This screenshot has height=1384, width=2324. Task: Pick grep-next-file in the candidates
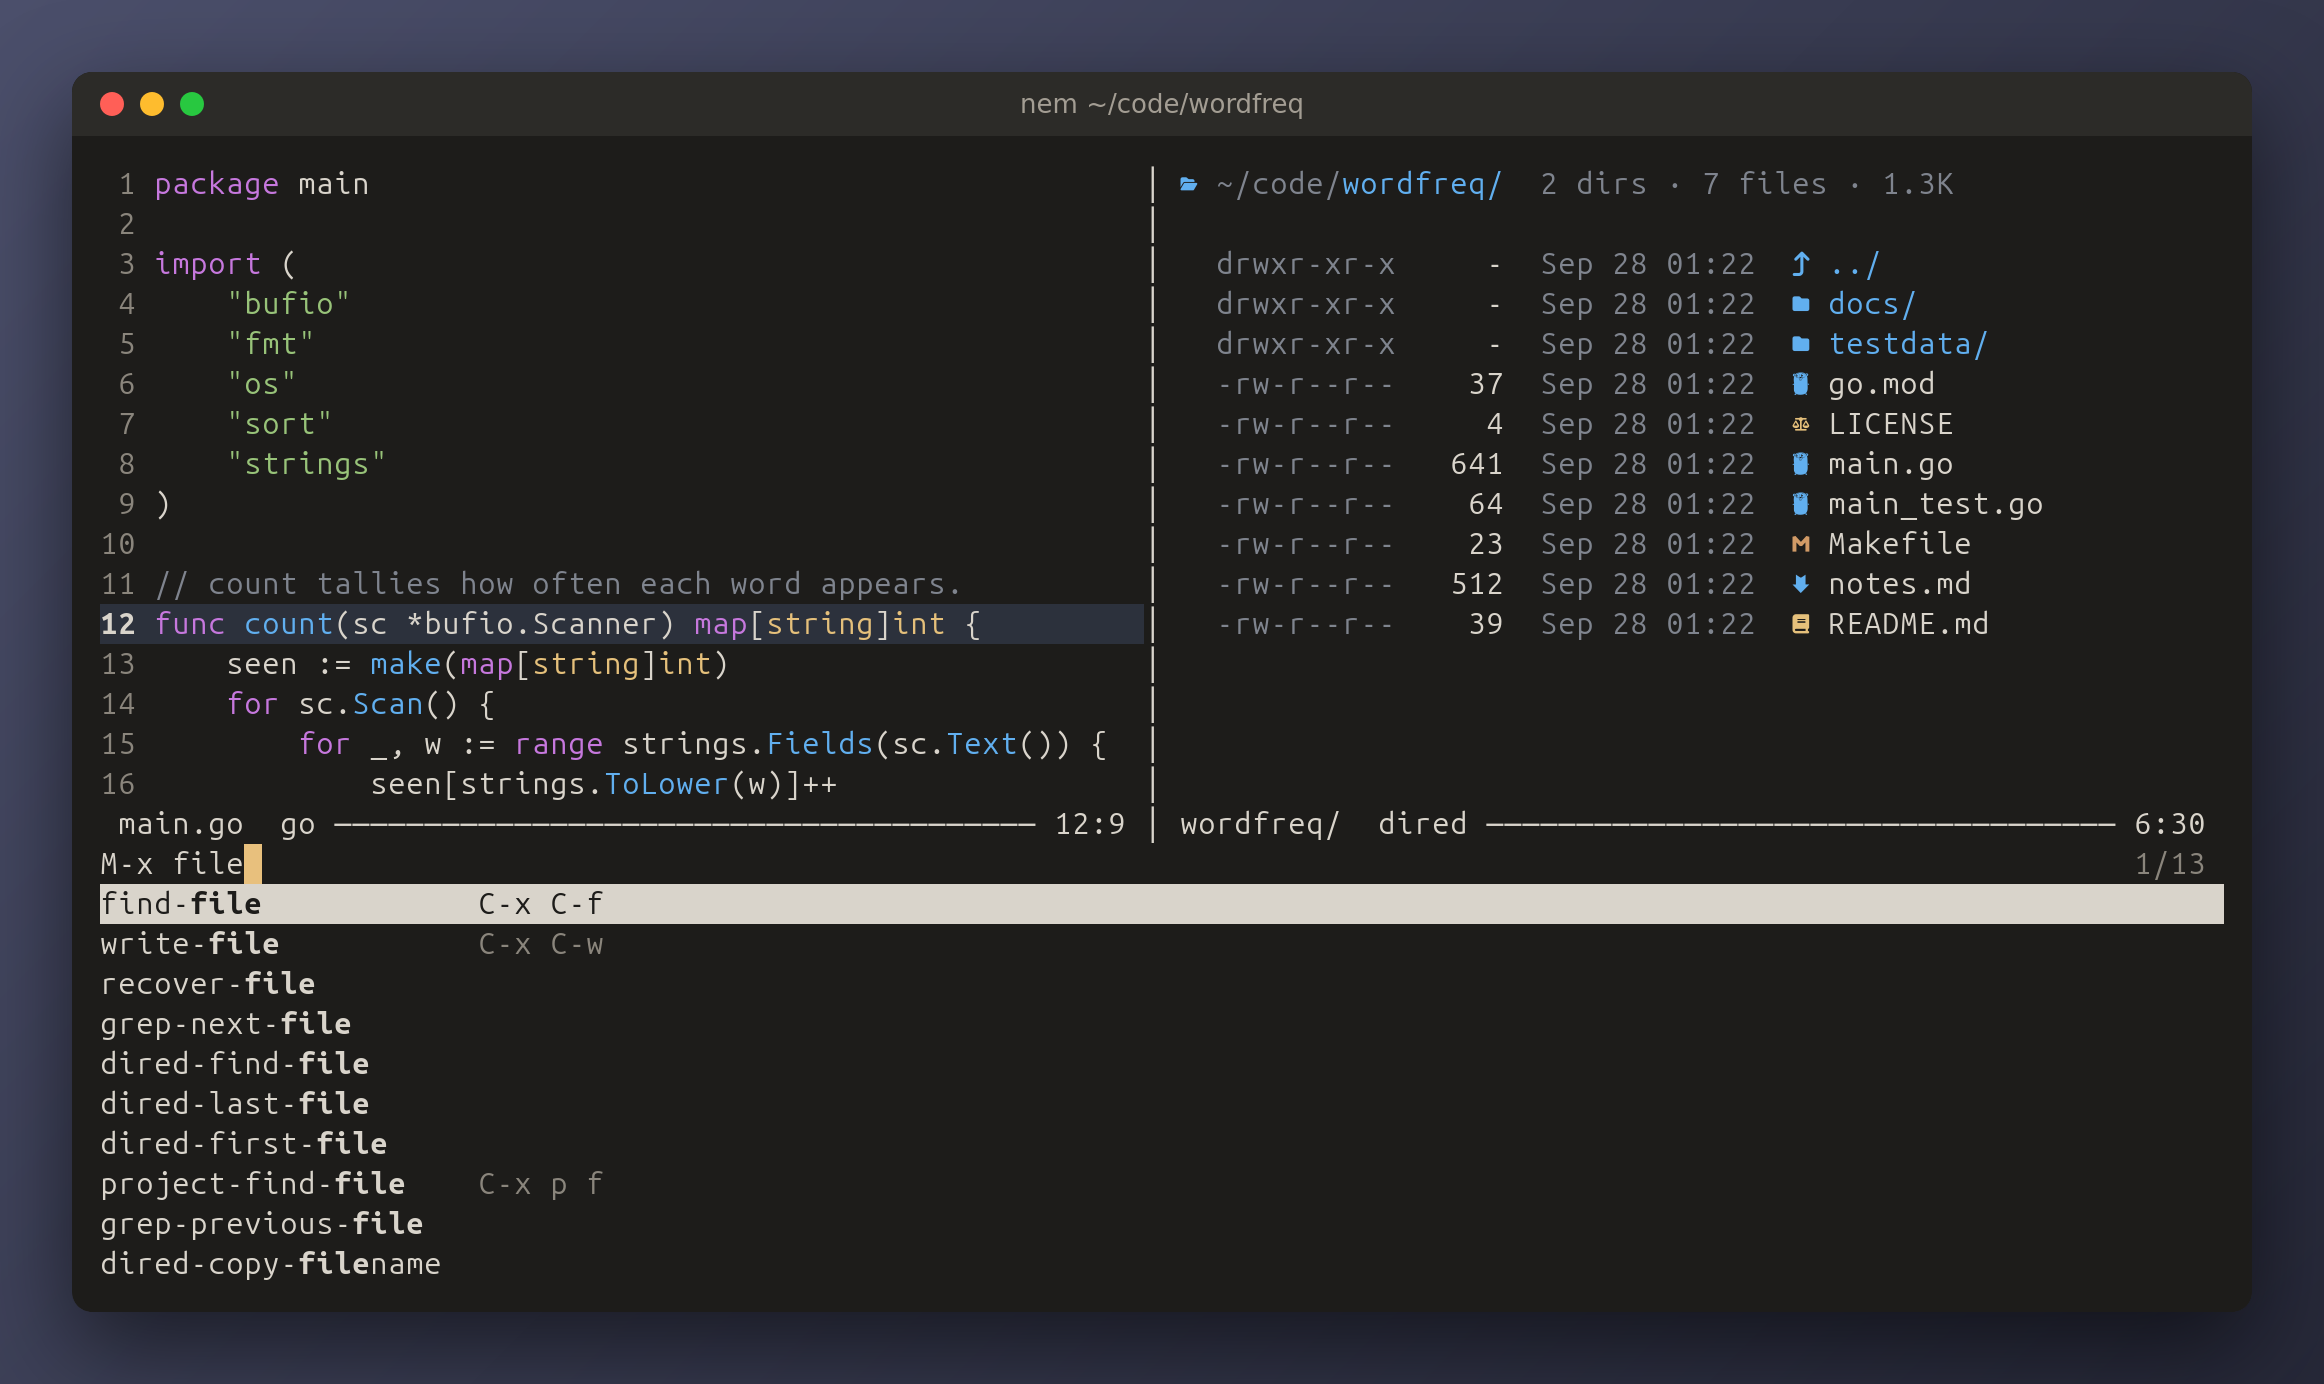point(226,1024)
